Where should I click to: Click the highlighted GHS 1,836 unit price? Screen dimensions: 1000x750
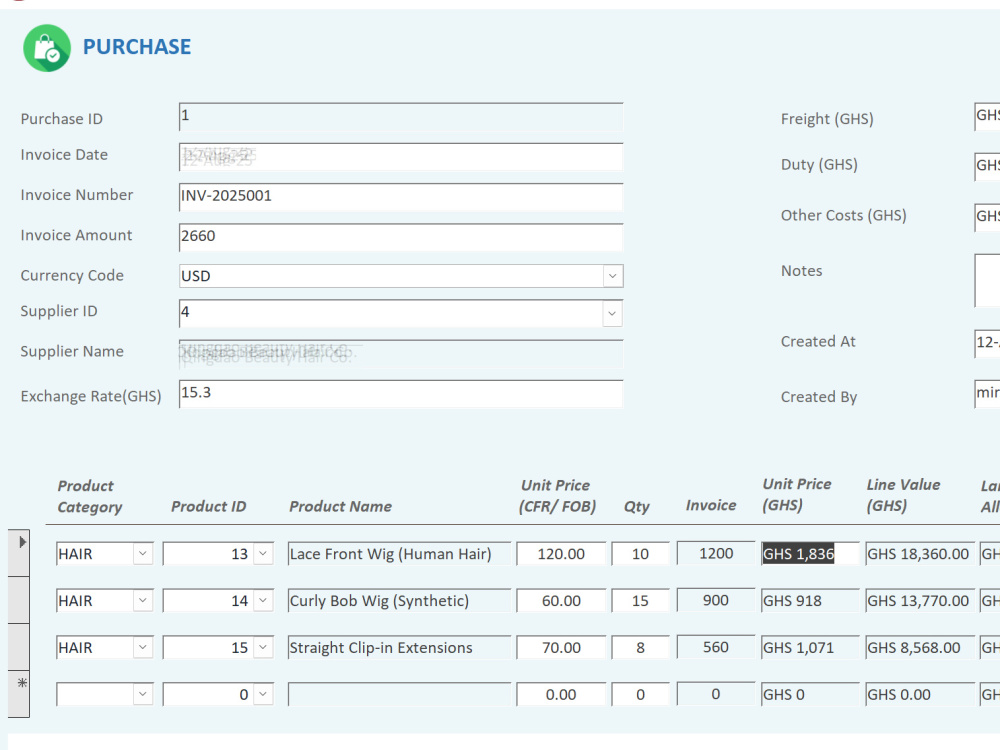tap(810, 554)
